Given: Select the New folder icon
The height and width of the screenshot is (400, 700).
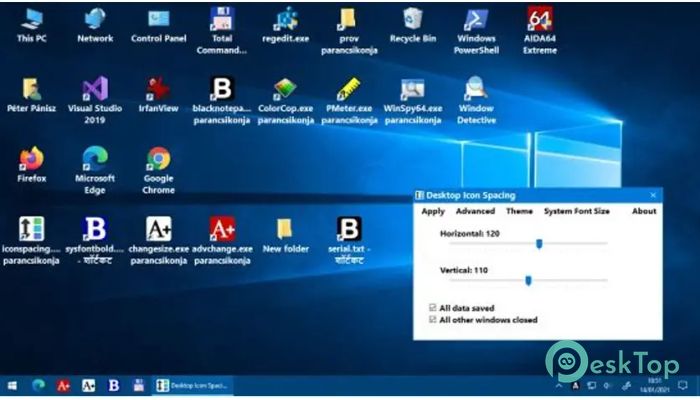Looking at the screenshot, I should 285,236.
